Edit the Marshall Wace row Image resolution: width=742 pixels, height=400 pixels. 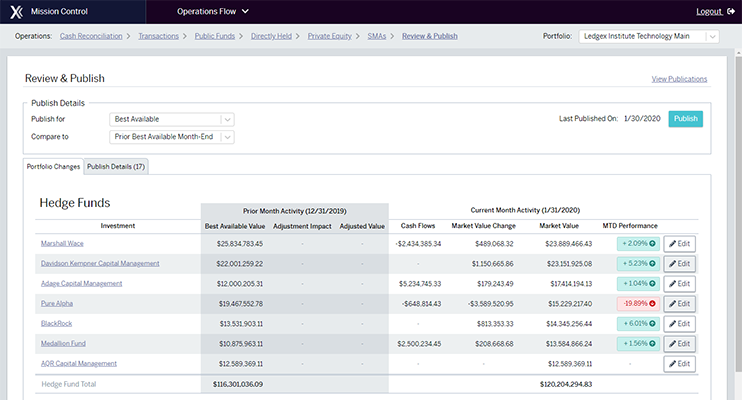(x=680, y=244)
